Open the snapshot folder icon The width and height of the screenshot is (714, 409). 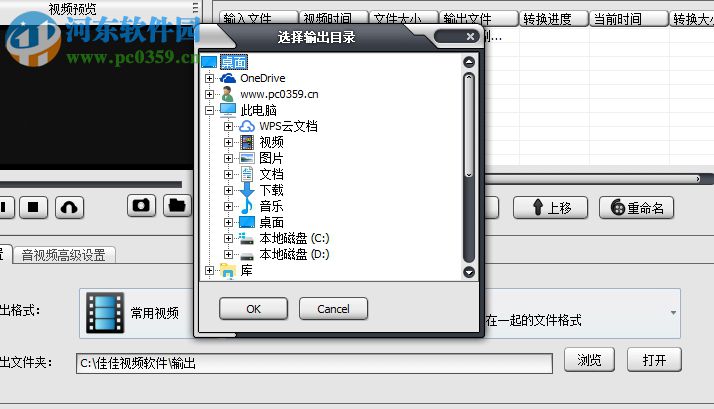177,205
